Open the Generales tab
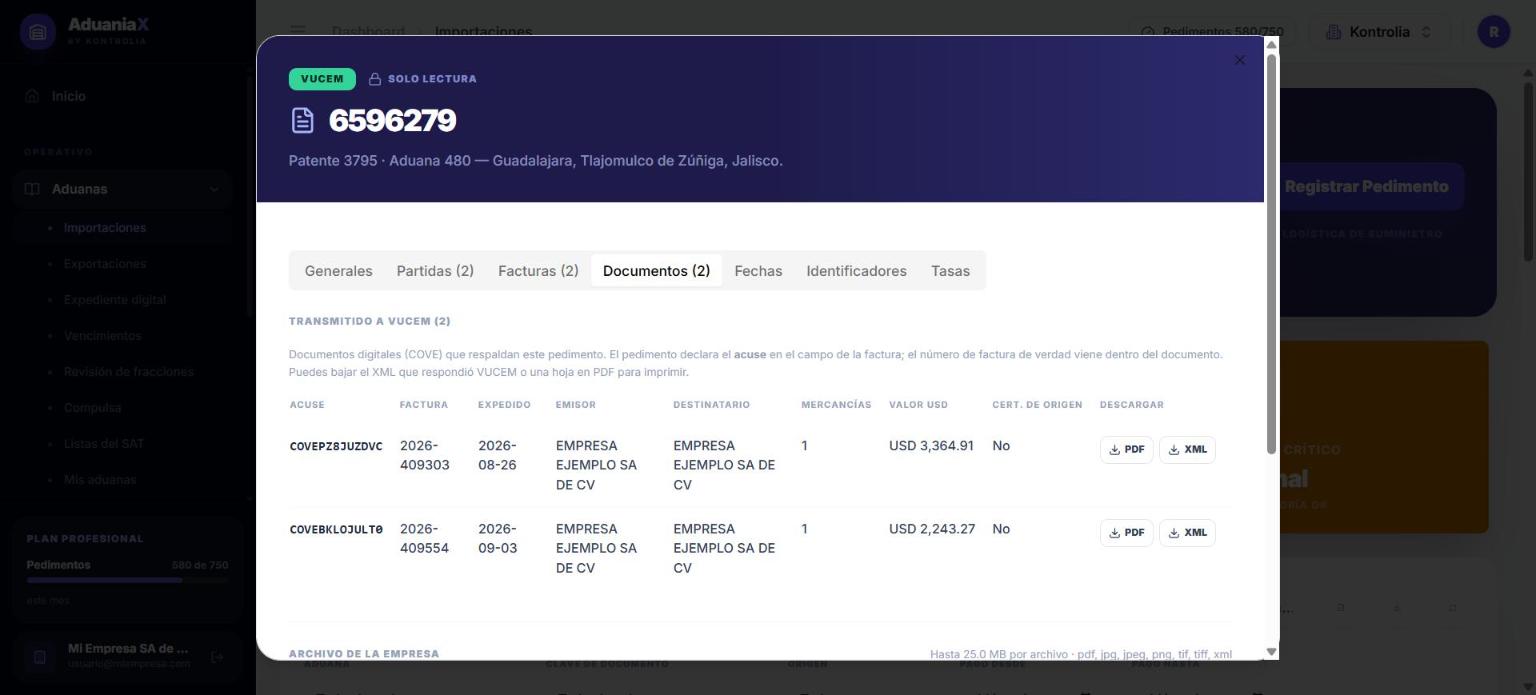The width and height of the screenshot is (1536, 695). coord(338,271)
